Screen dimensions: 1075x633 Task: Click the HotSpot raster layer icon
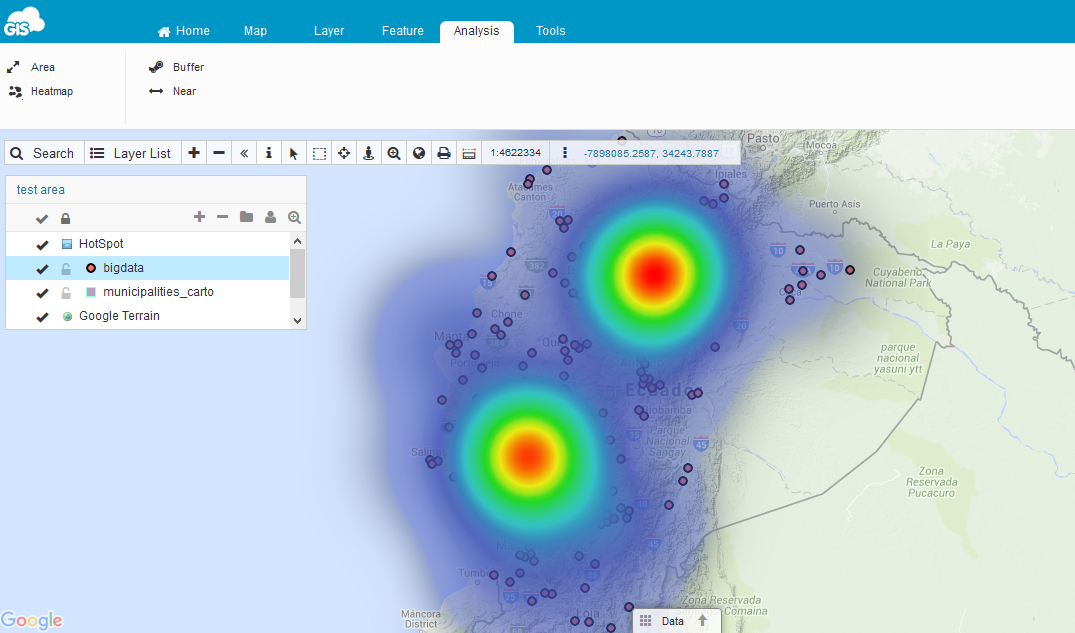67,243
